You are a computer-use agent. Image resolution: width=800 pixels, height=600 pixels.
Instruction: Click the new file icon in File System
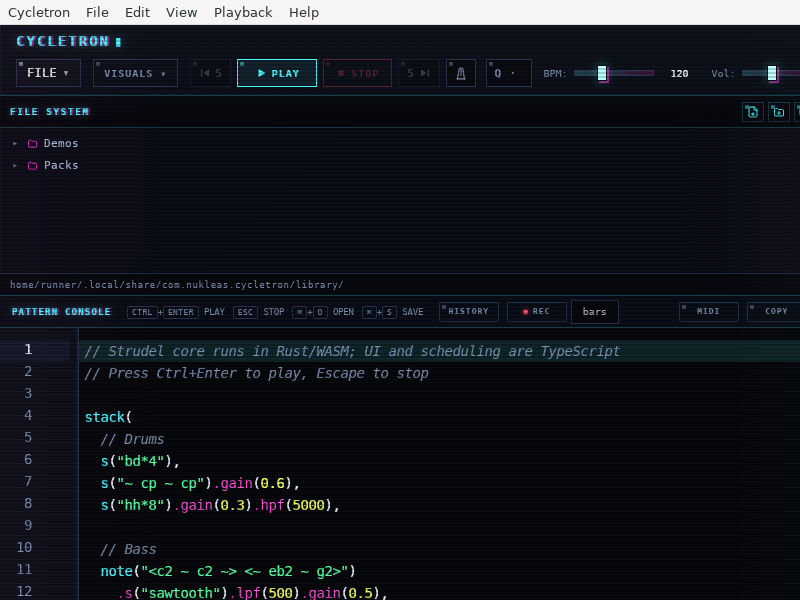753,112
